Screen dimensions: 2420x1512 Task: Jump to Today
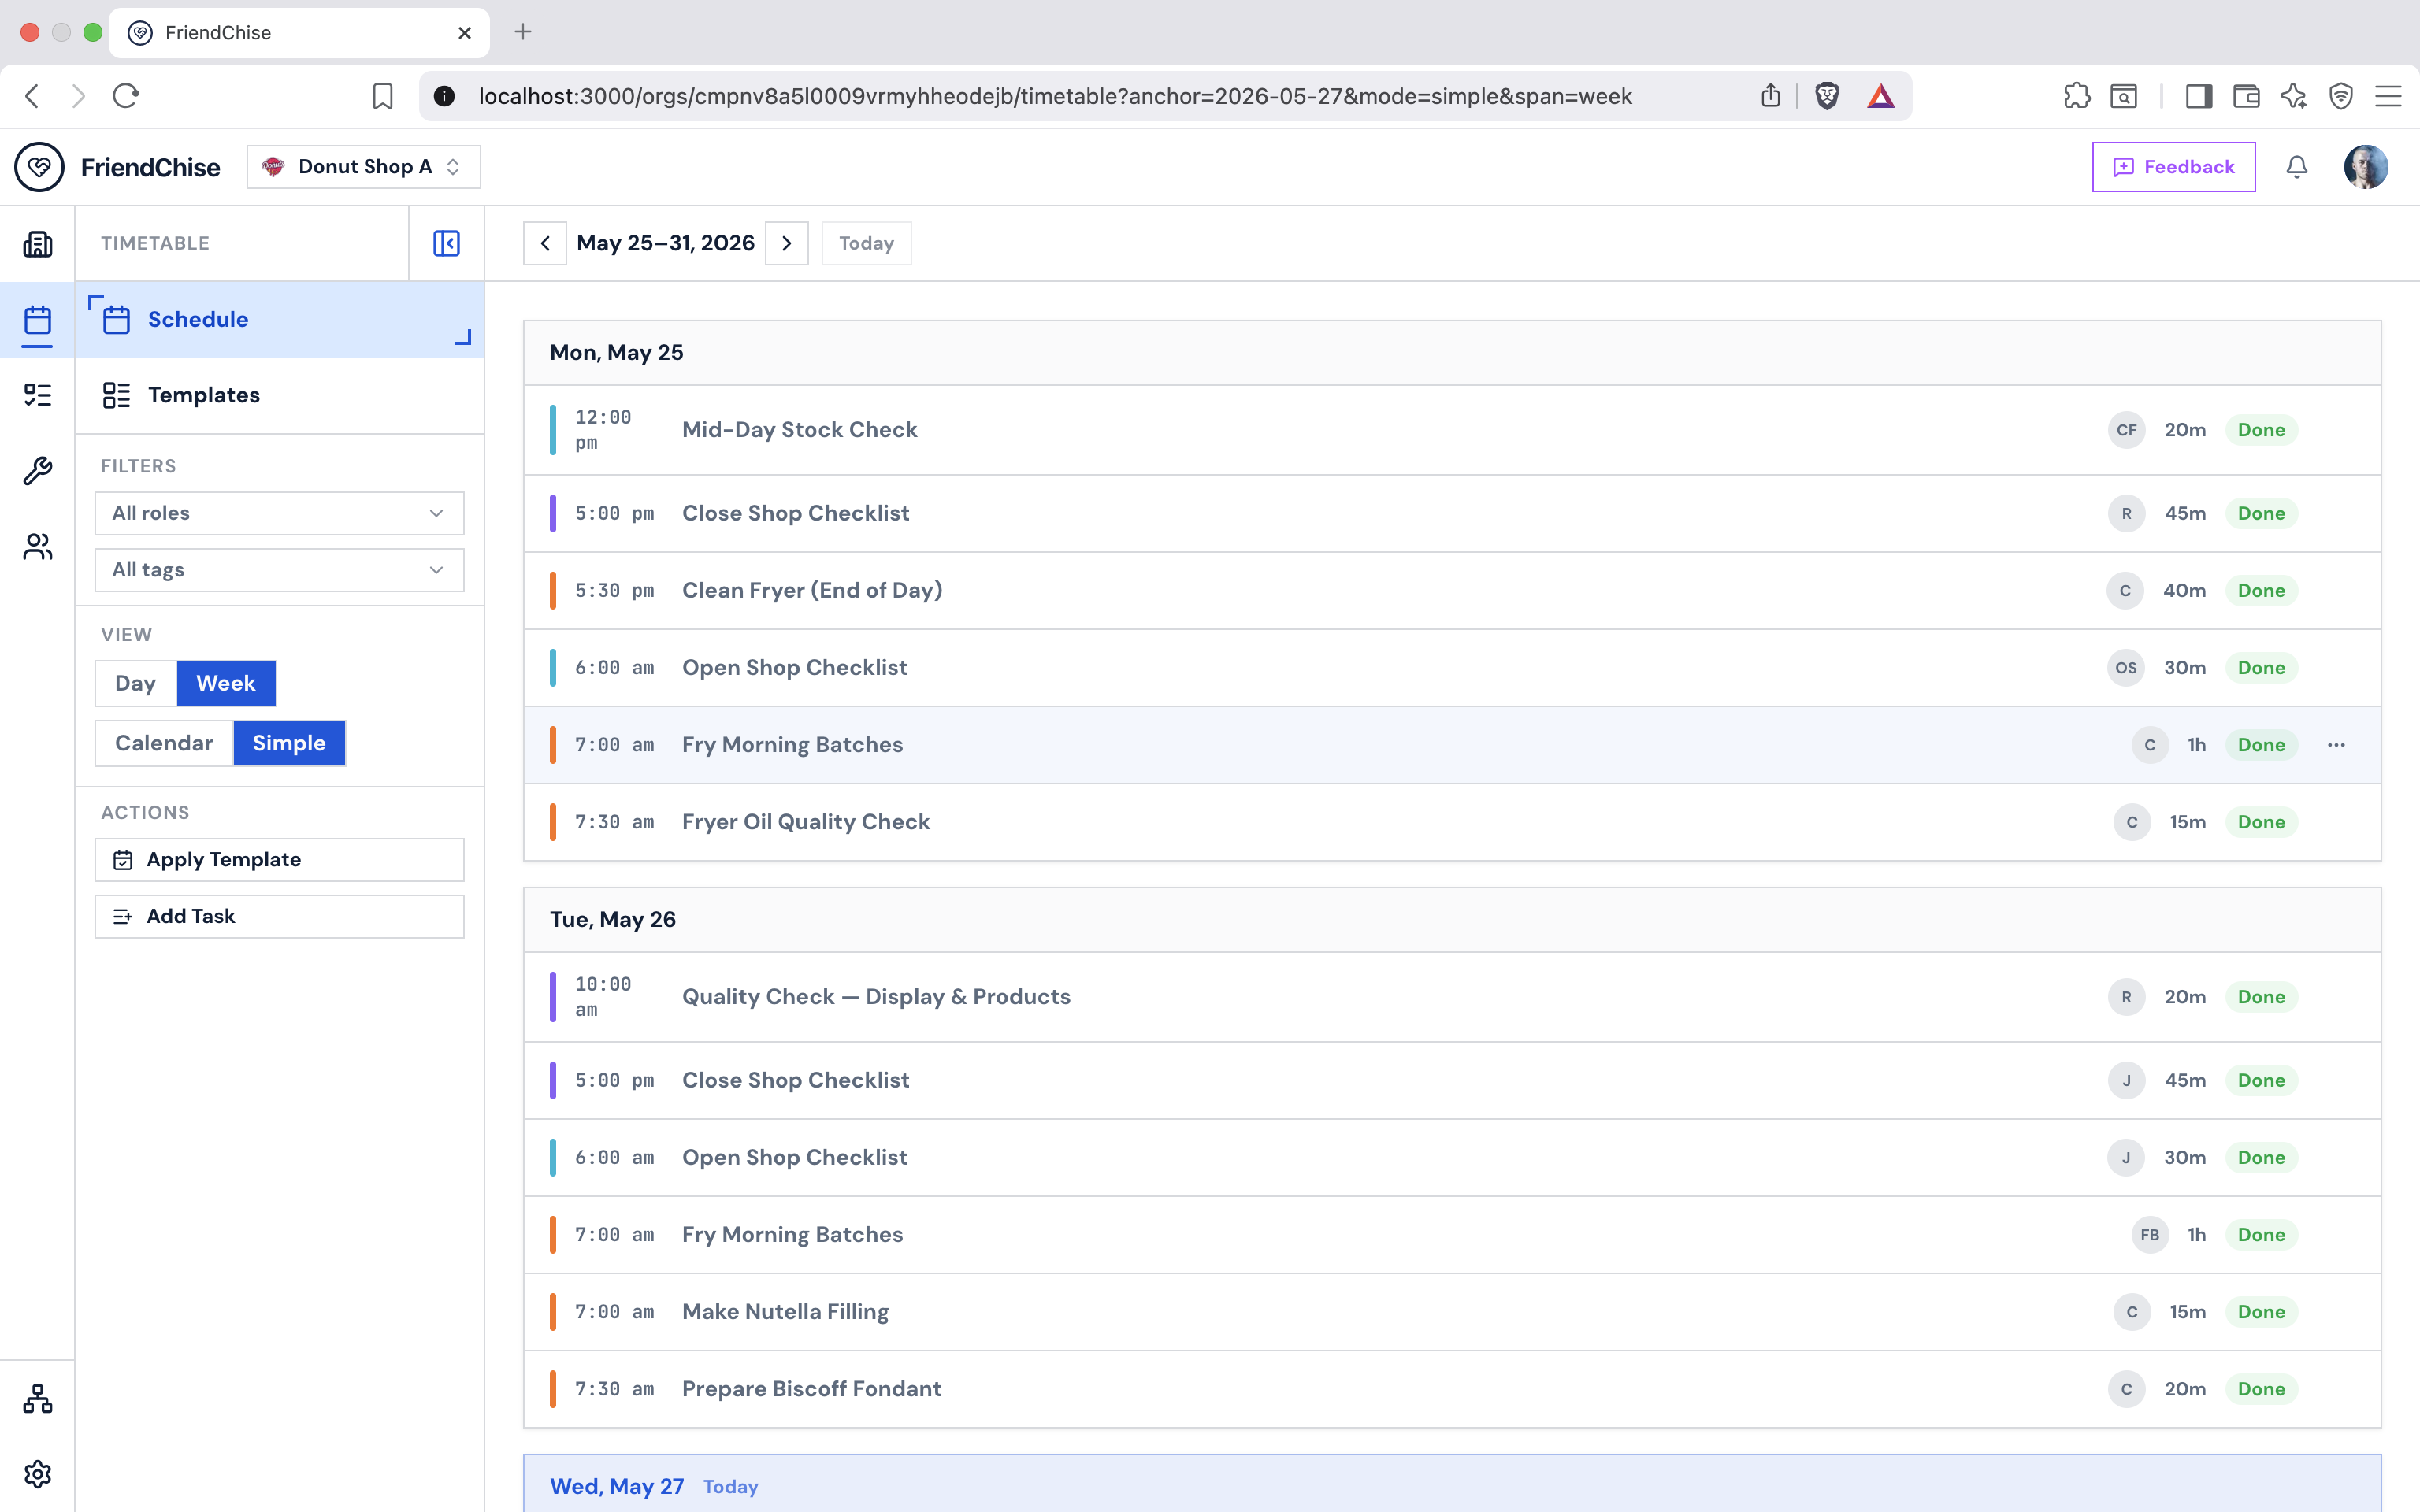[866, 243]
